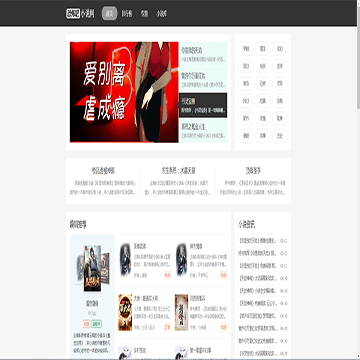Choose the top-row middle pill in the category grid
The width and height of the screenshot is (360, 360).
(263, 49)
